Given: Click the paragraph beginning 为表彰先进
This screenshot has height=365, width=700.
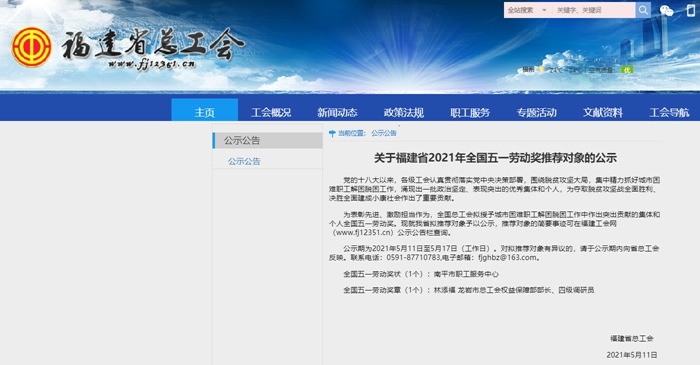Looking at the screenshot, I should (x=494, y=224).
